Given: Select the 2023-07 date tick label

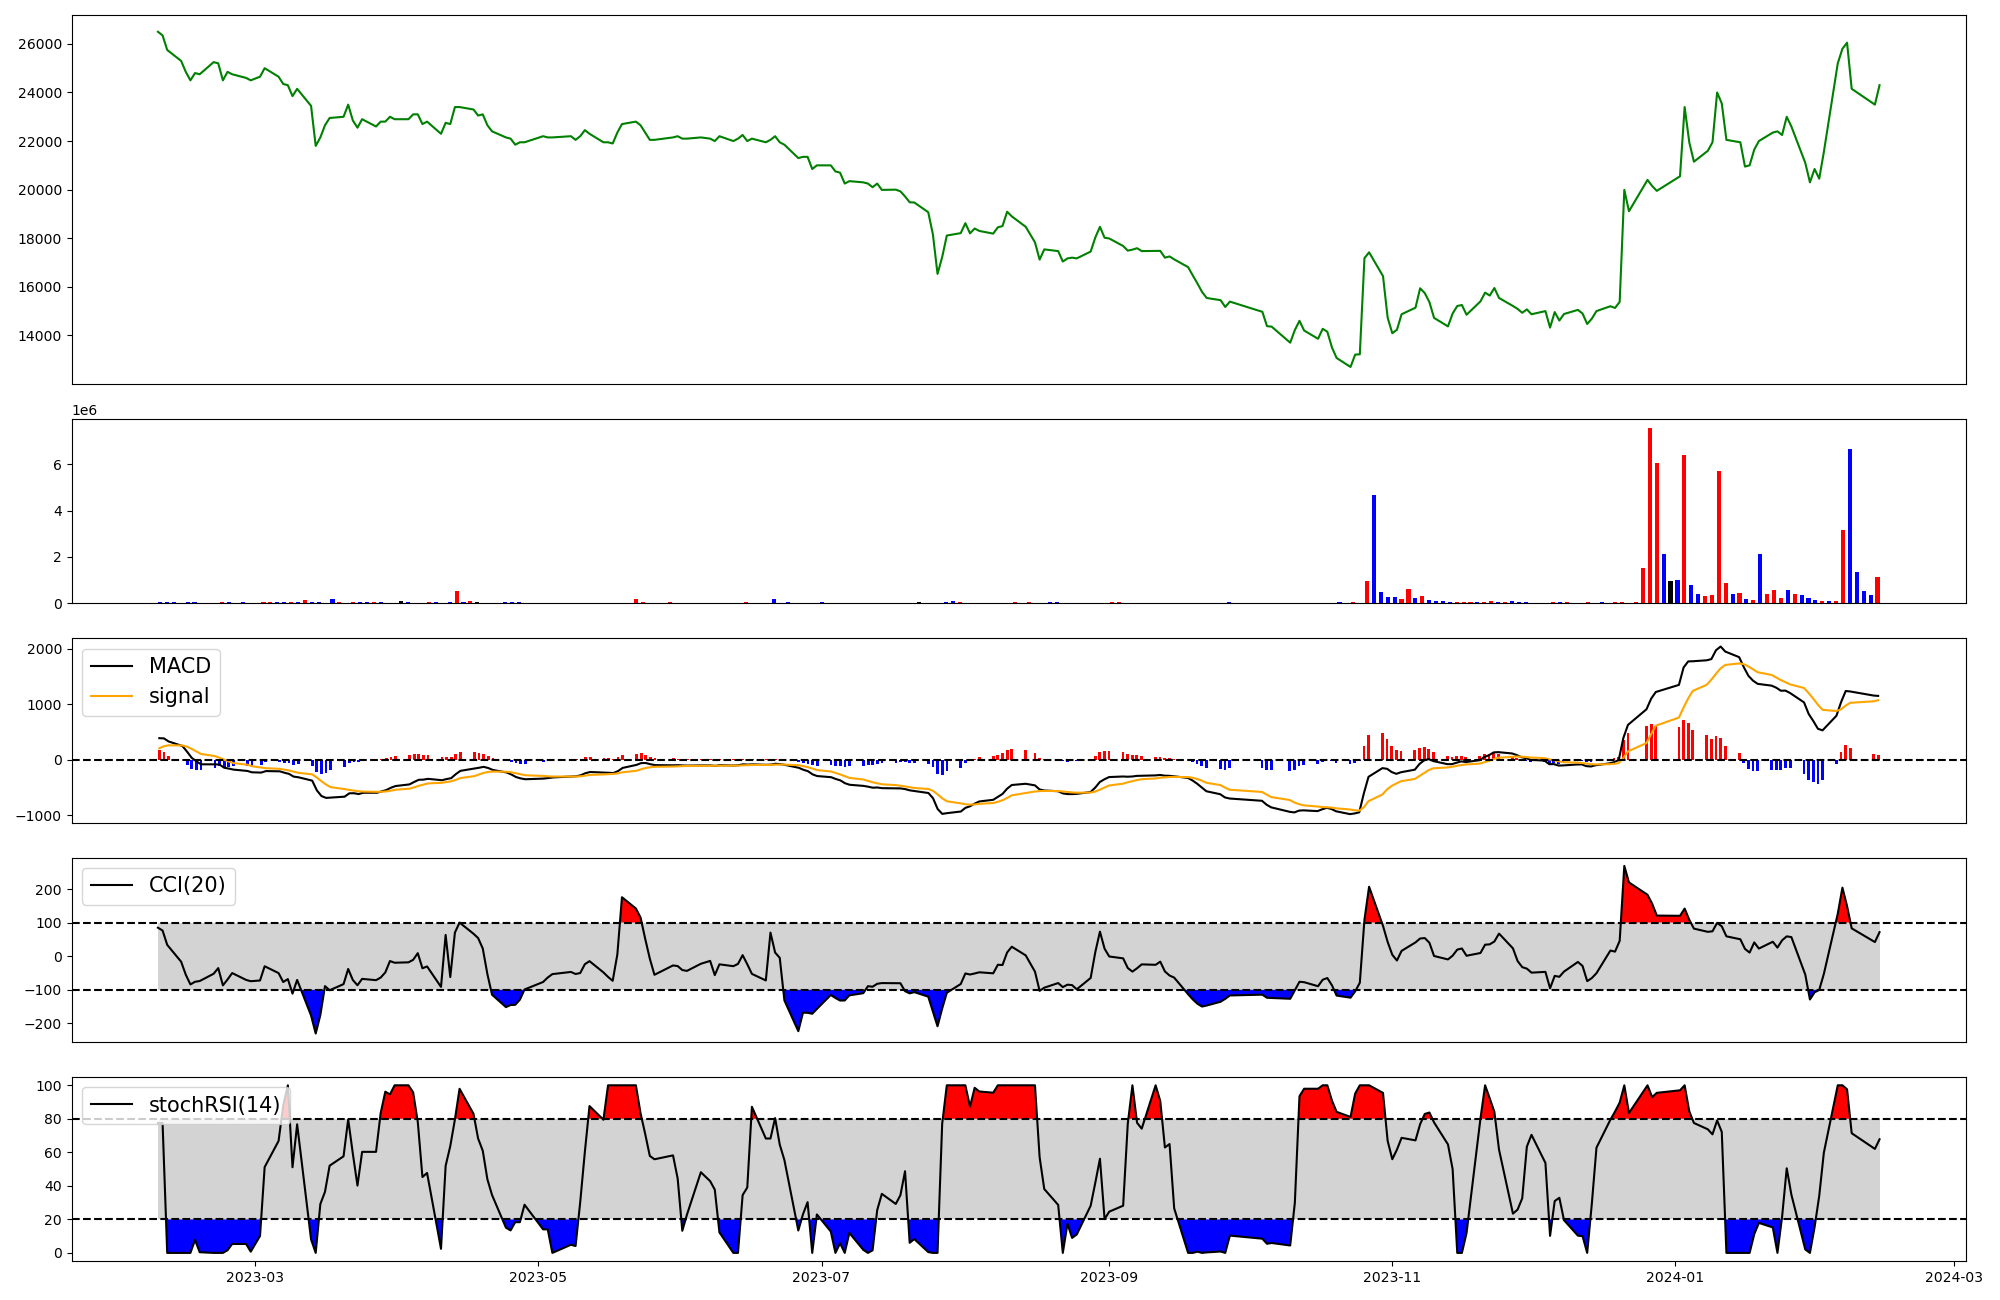Looking at the screenshot, I should click(822, 1276).
